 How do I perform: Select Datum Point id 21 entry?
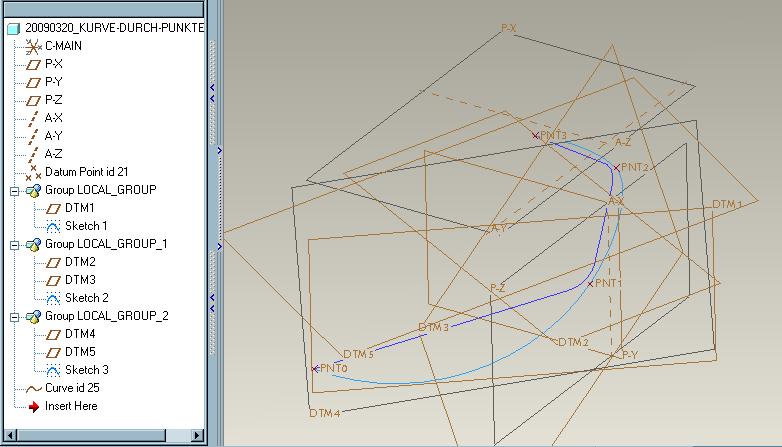[x=87, y=172]
